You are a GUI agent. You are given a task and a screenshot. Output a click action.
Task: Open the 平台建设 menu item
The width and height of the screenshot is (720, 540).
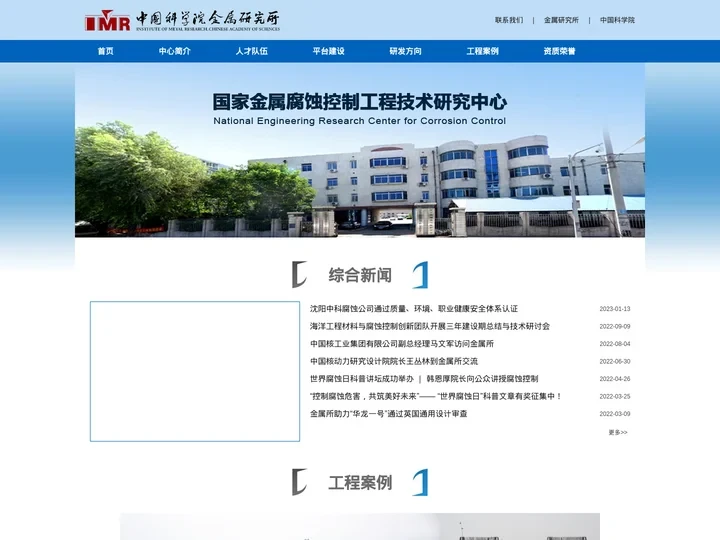coord(329,51)
